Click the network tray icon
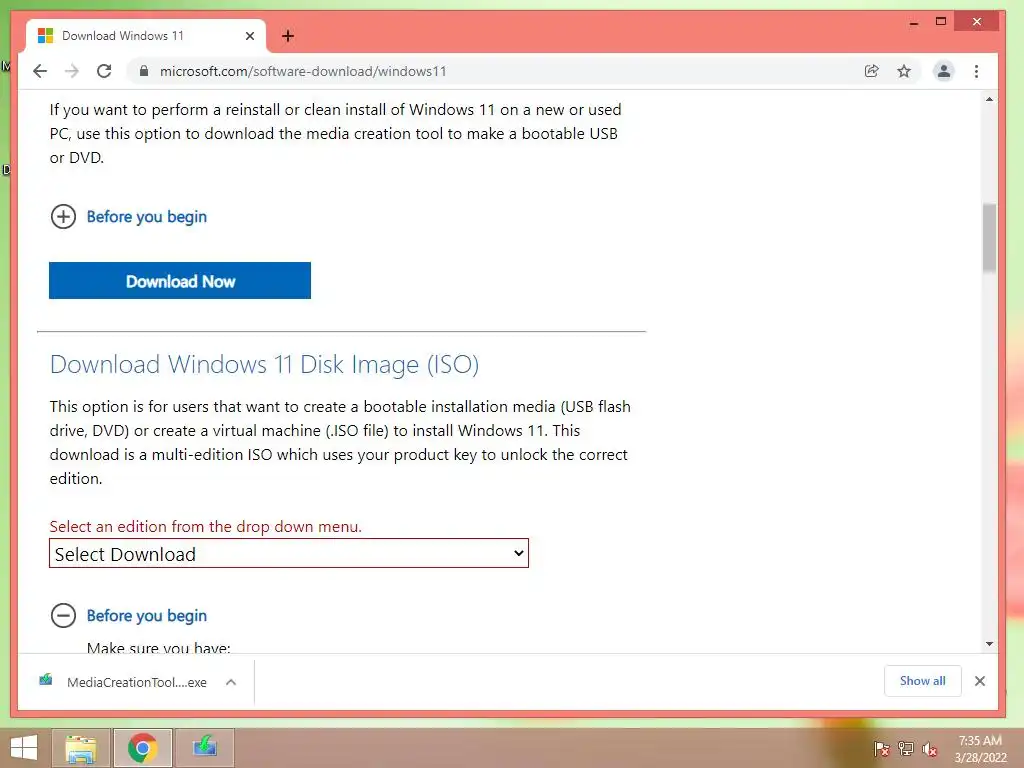This screenshot has height=768, width=1024. coord(906,749)
